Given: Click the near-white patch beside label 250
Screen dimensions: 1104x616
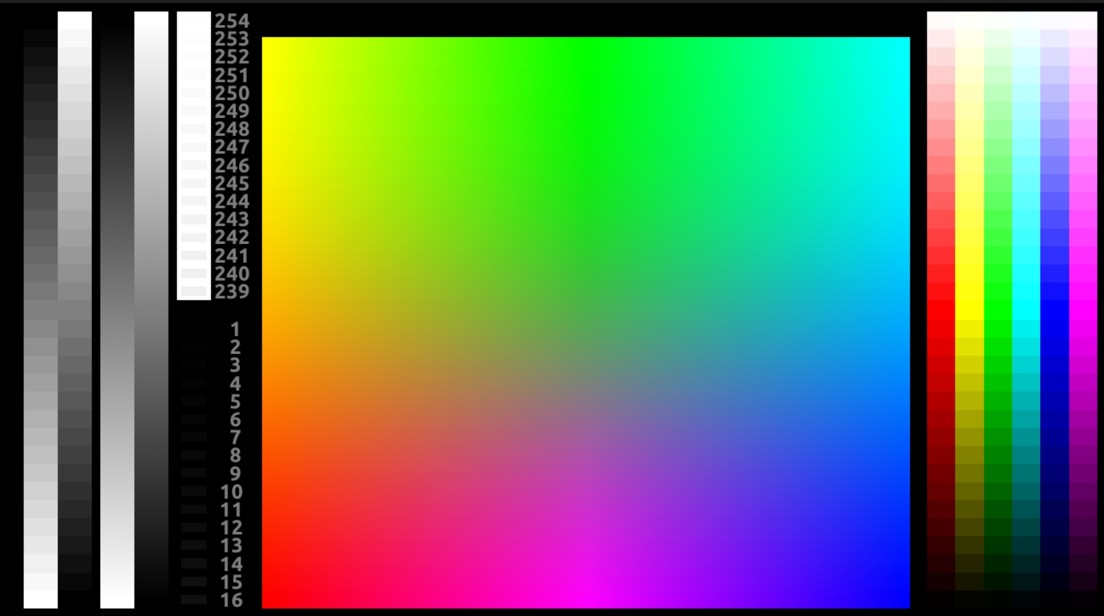Looking at the screenshot, I should [194, 93].
